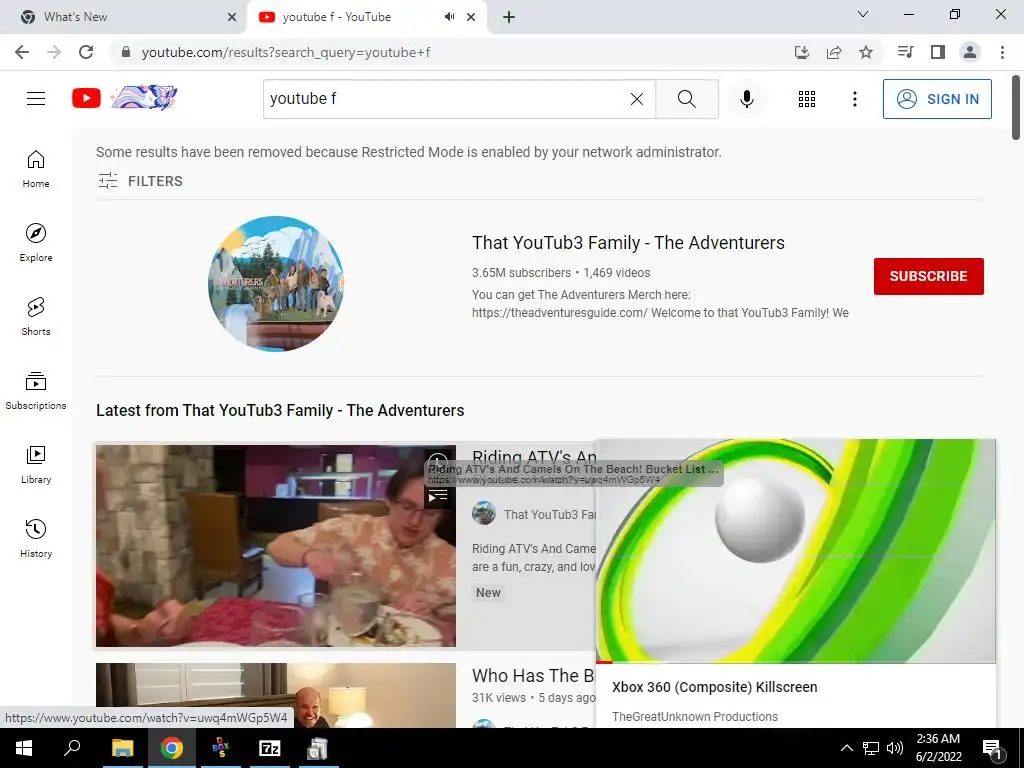
Task: Click the search magnifier button
Action: 686,99
